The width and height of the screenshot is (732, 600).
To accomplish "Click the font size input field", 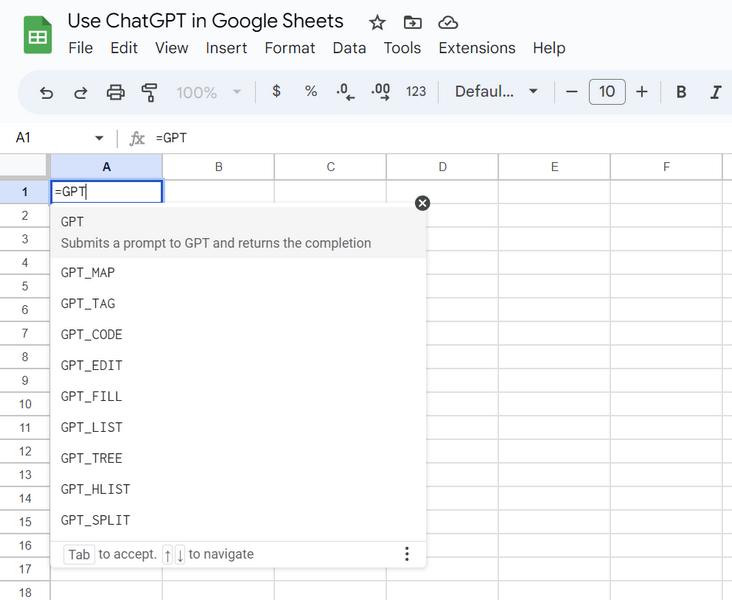I will click(607, 92).
